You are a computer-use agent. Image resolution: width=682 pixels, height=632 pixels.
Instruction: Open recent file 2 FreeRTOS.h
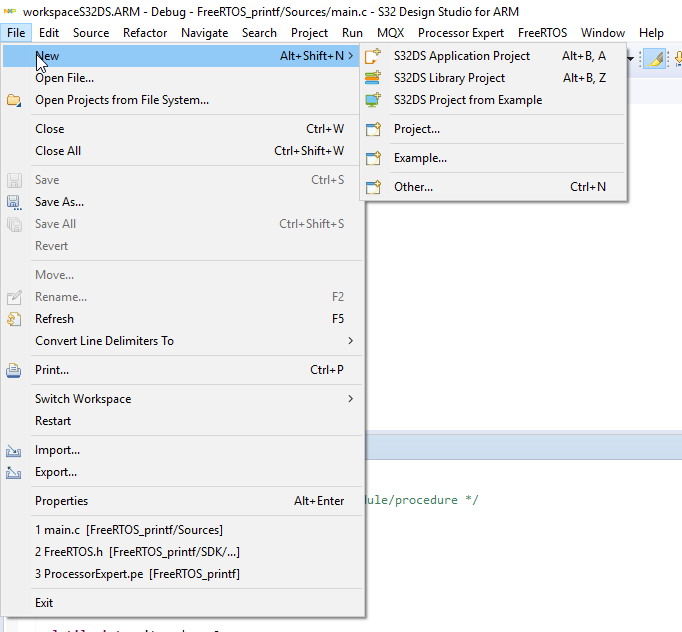(183, 552)
